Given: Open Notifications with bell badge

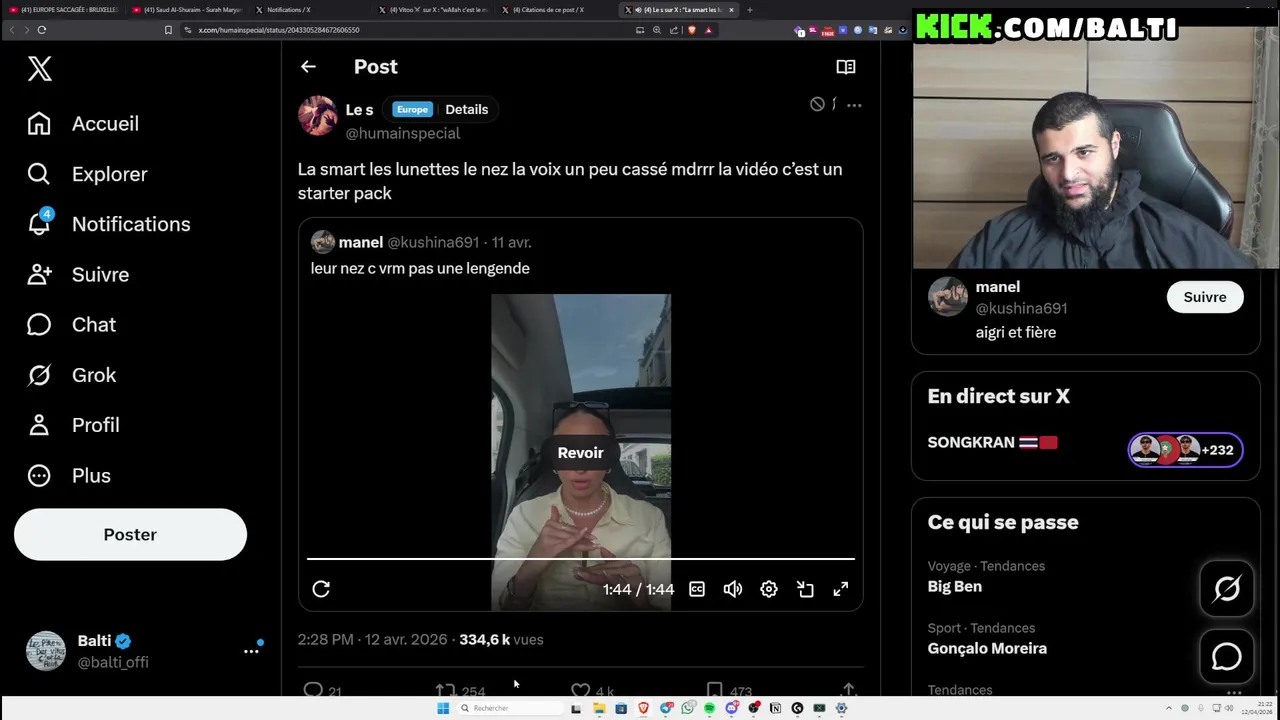Looking at the screenshot, I should [109, 224].
